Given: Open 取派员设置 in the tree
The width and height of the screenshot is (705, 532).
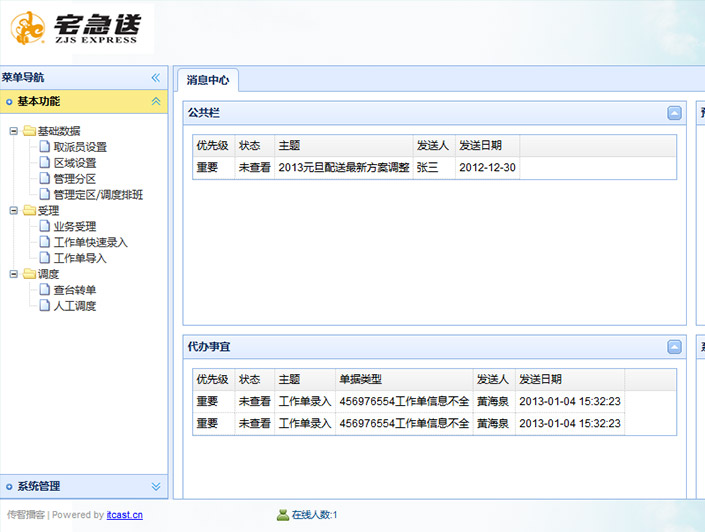Looking at the screenshot, I should pos(80,147).
